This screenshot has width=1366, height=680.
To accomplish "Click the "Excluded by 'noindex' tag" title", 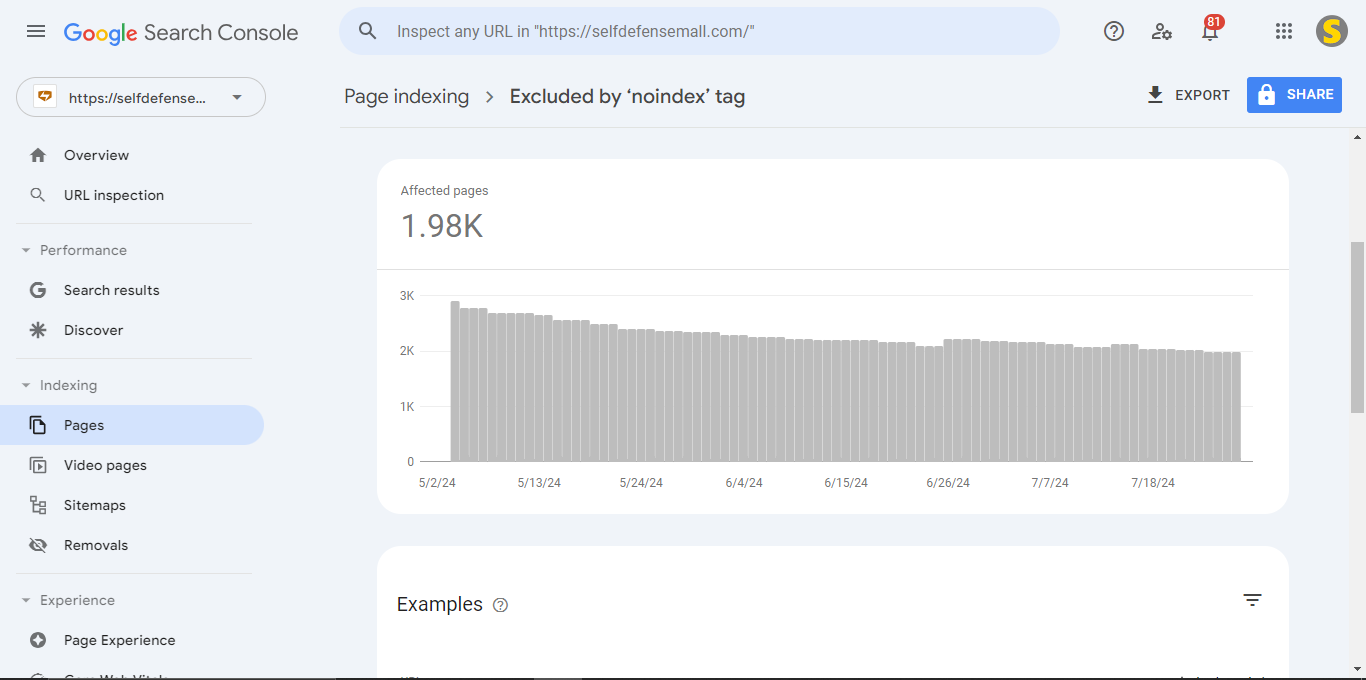I will click(x=627, y=96).
